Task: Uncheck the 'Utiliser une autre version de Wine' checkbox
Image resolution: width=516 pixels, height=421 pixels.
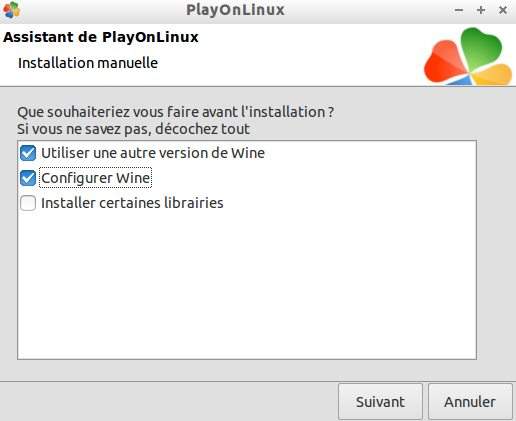Action: click(x=28, y=153)
